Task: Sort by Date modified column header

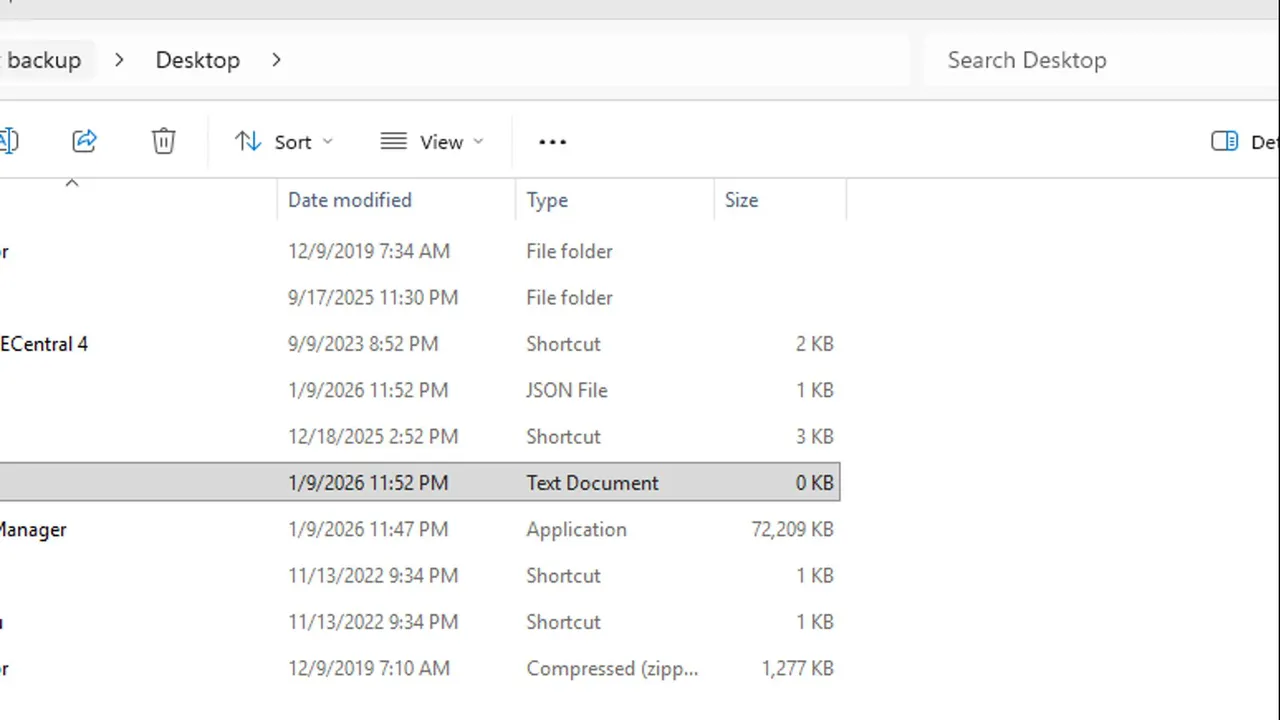Action: coord(350,200)
